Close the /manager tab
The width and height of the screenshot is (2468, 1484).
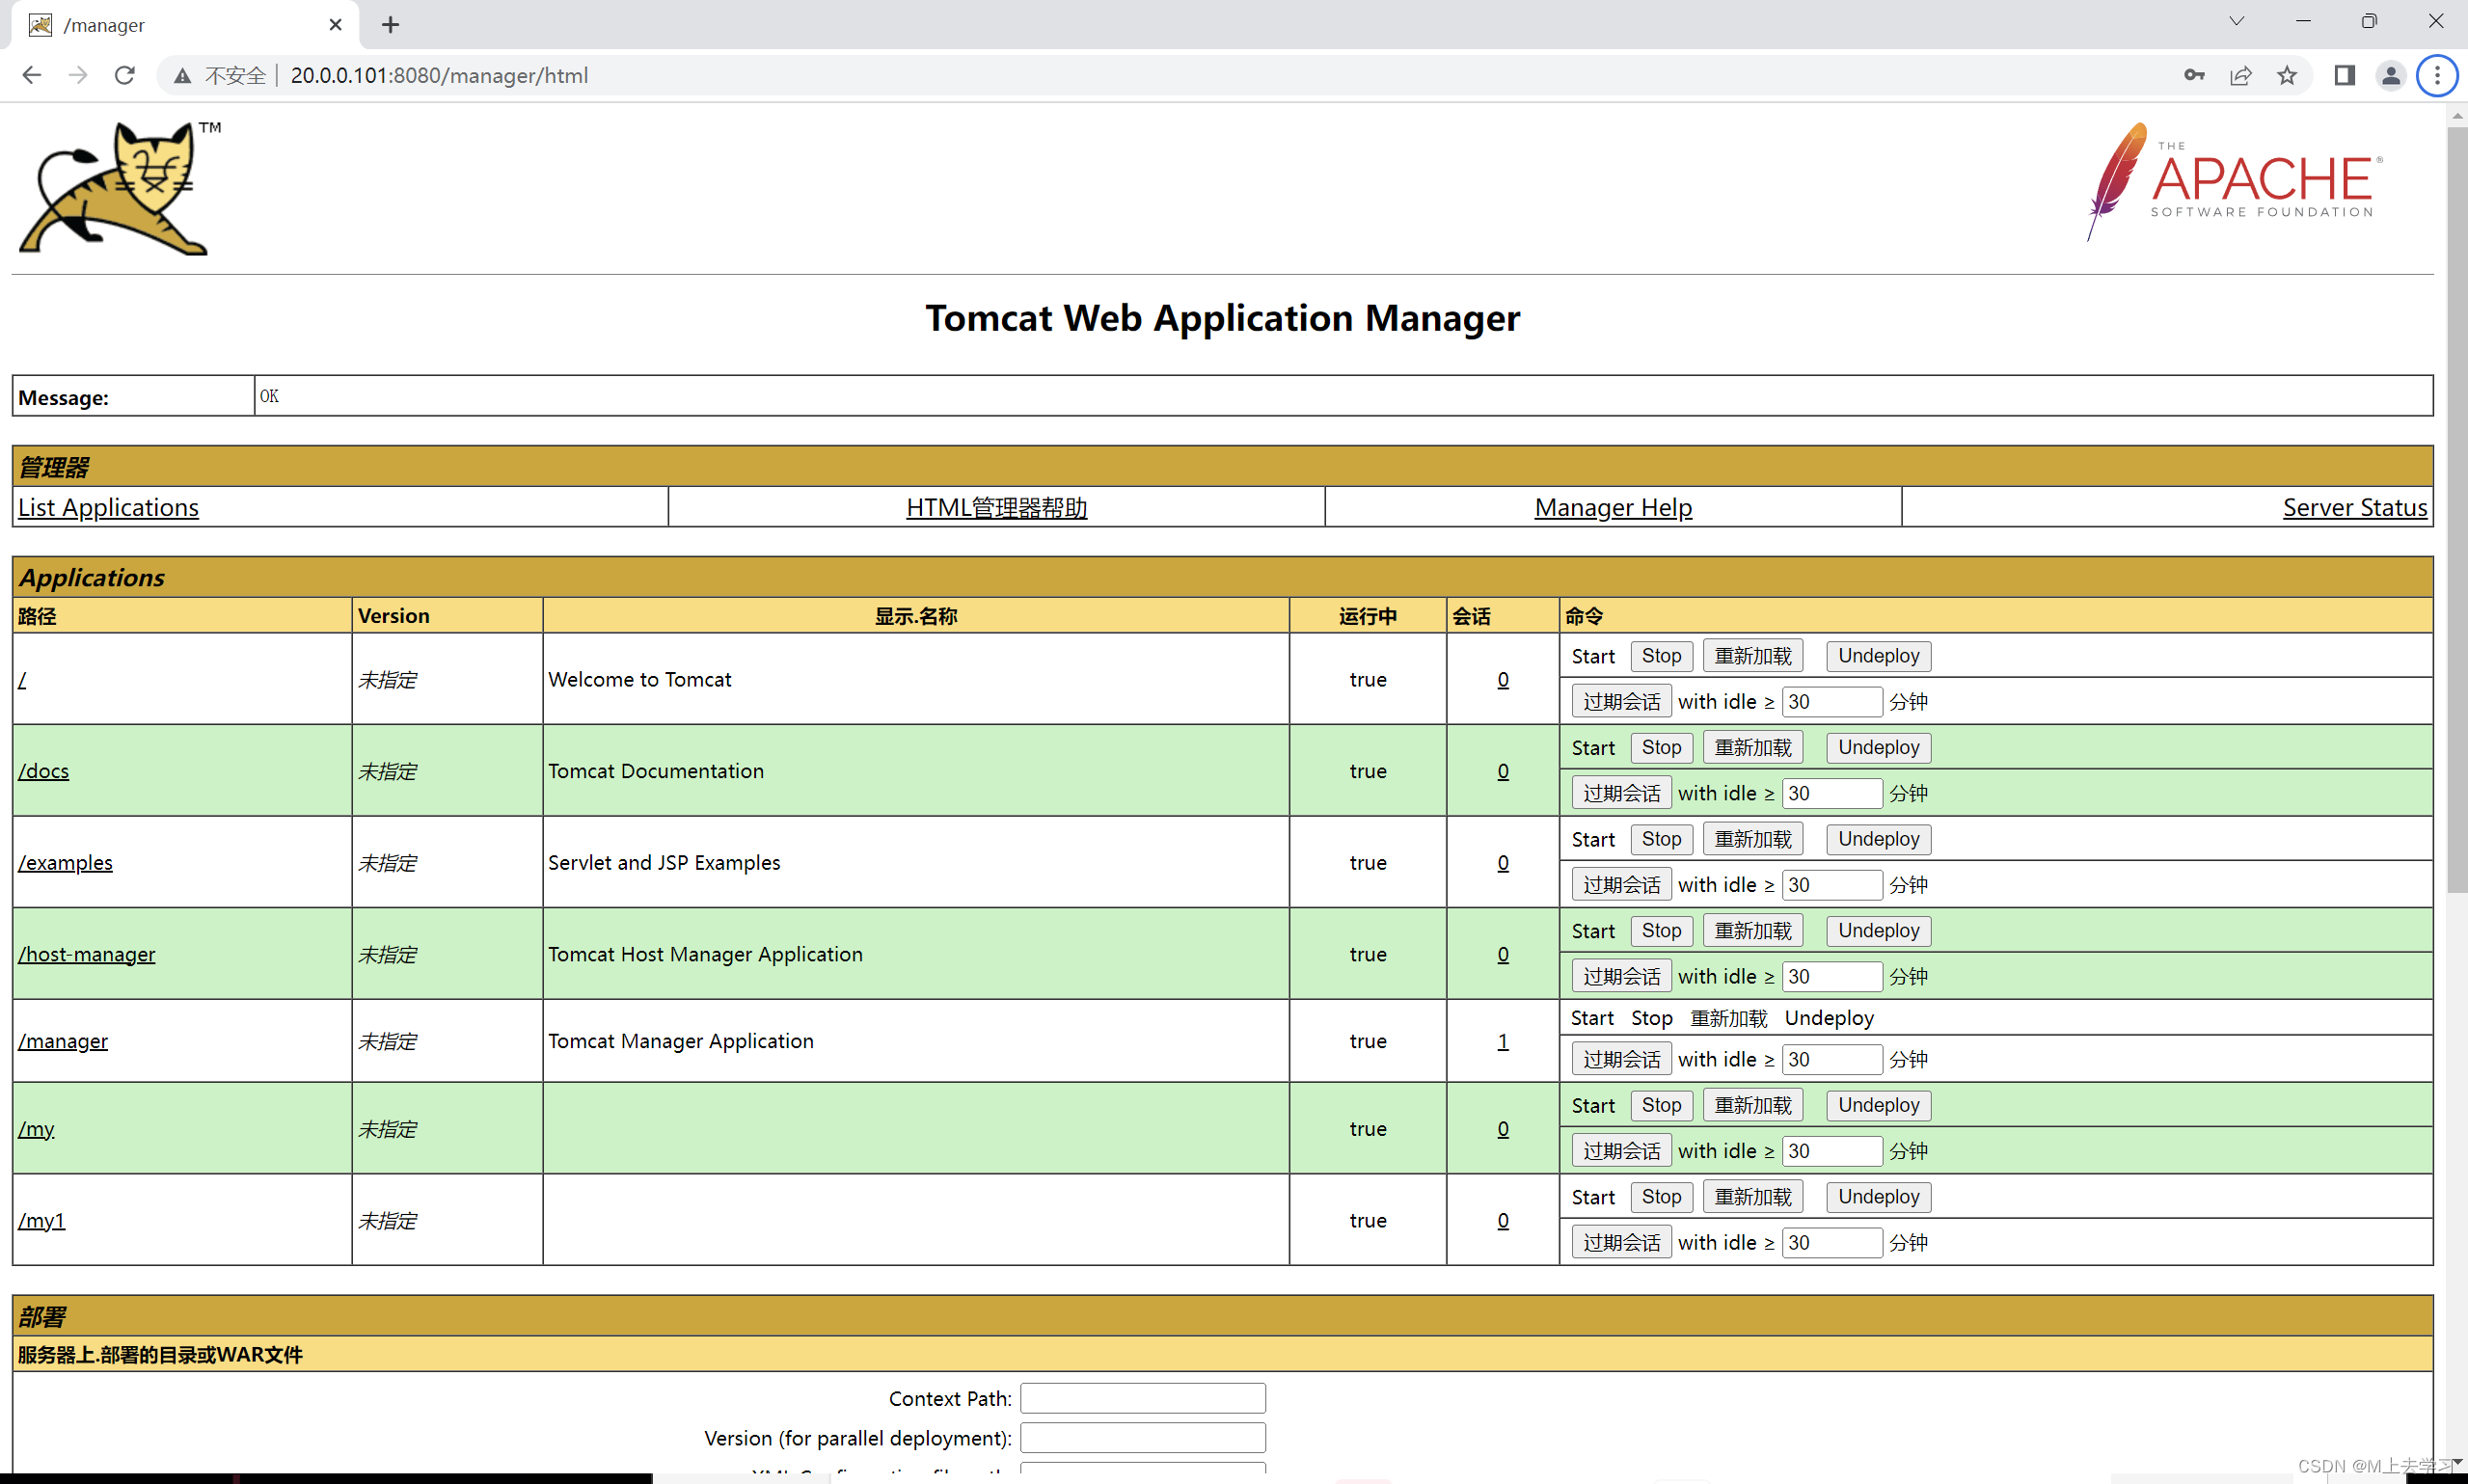point(336,25)
